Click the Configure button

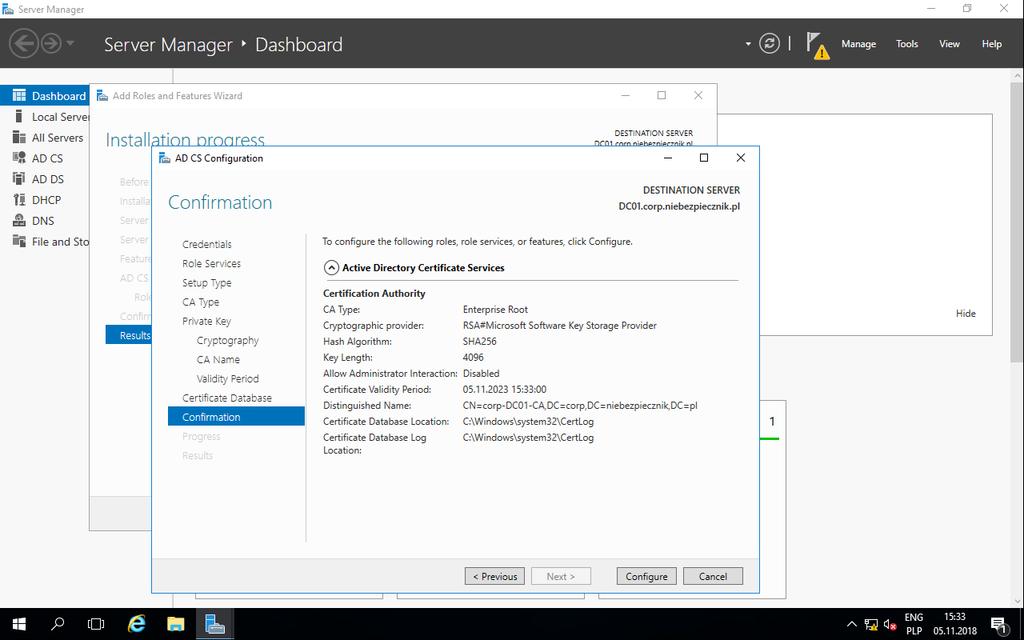[647, 577]
